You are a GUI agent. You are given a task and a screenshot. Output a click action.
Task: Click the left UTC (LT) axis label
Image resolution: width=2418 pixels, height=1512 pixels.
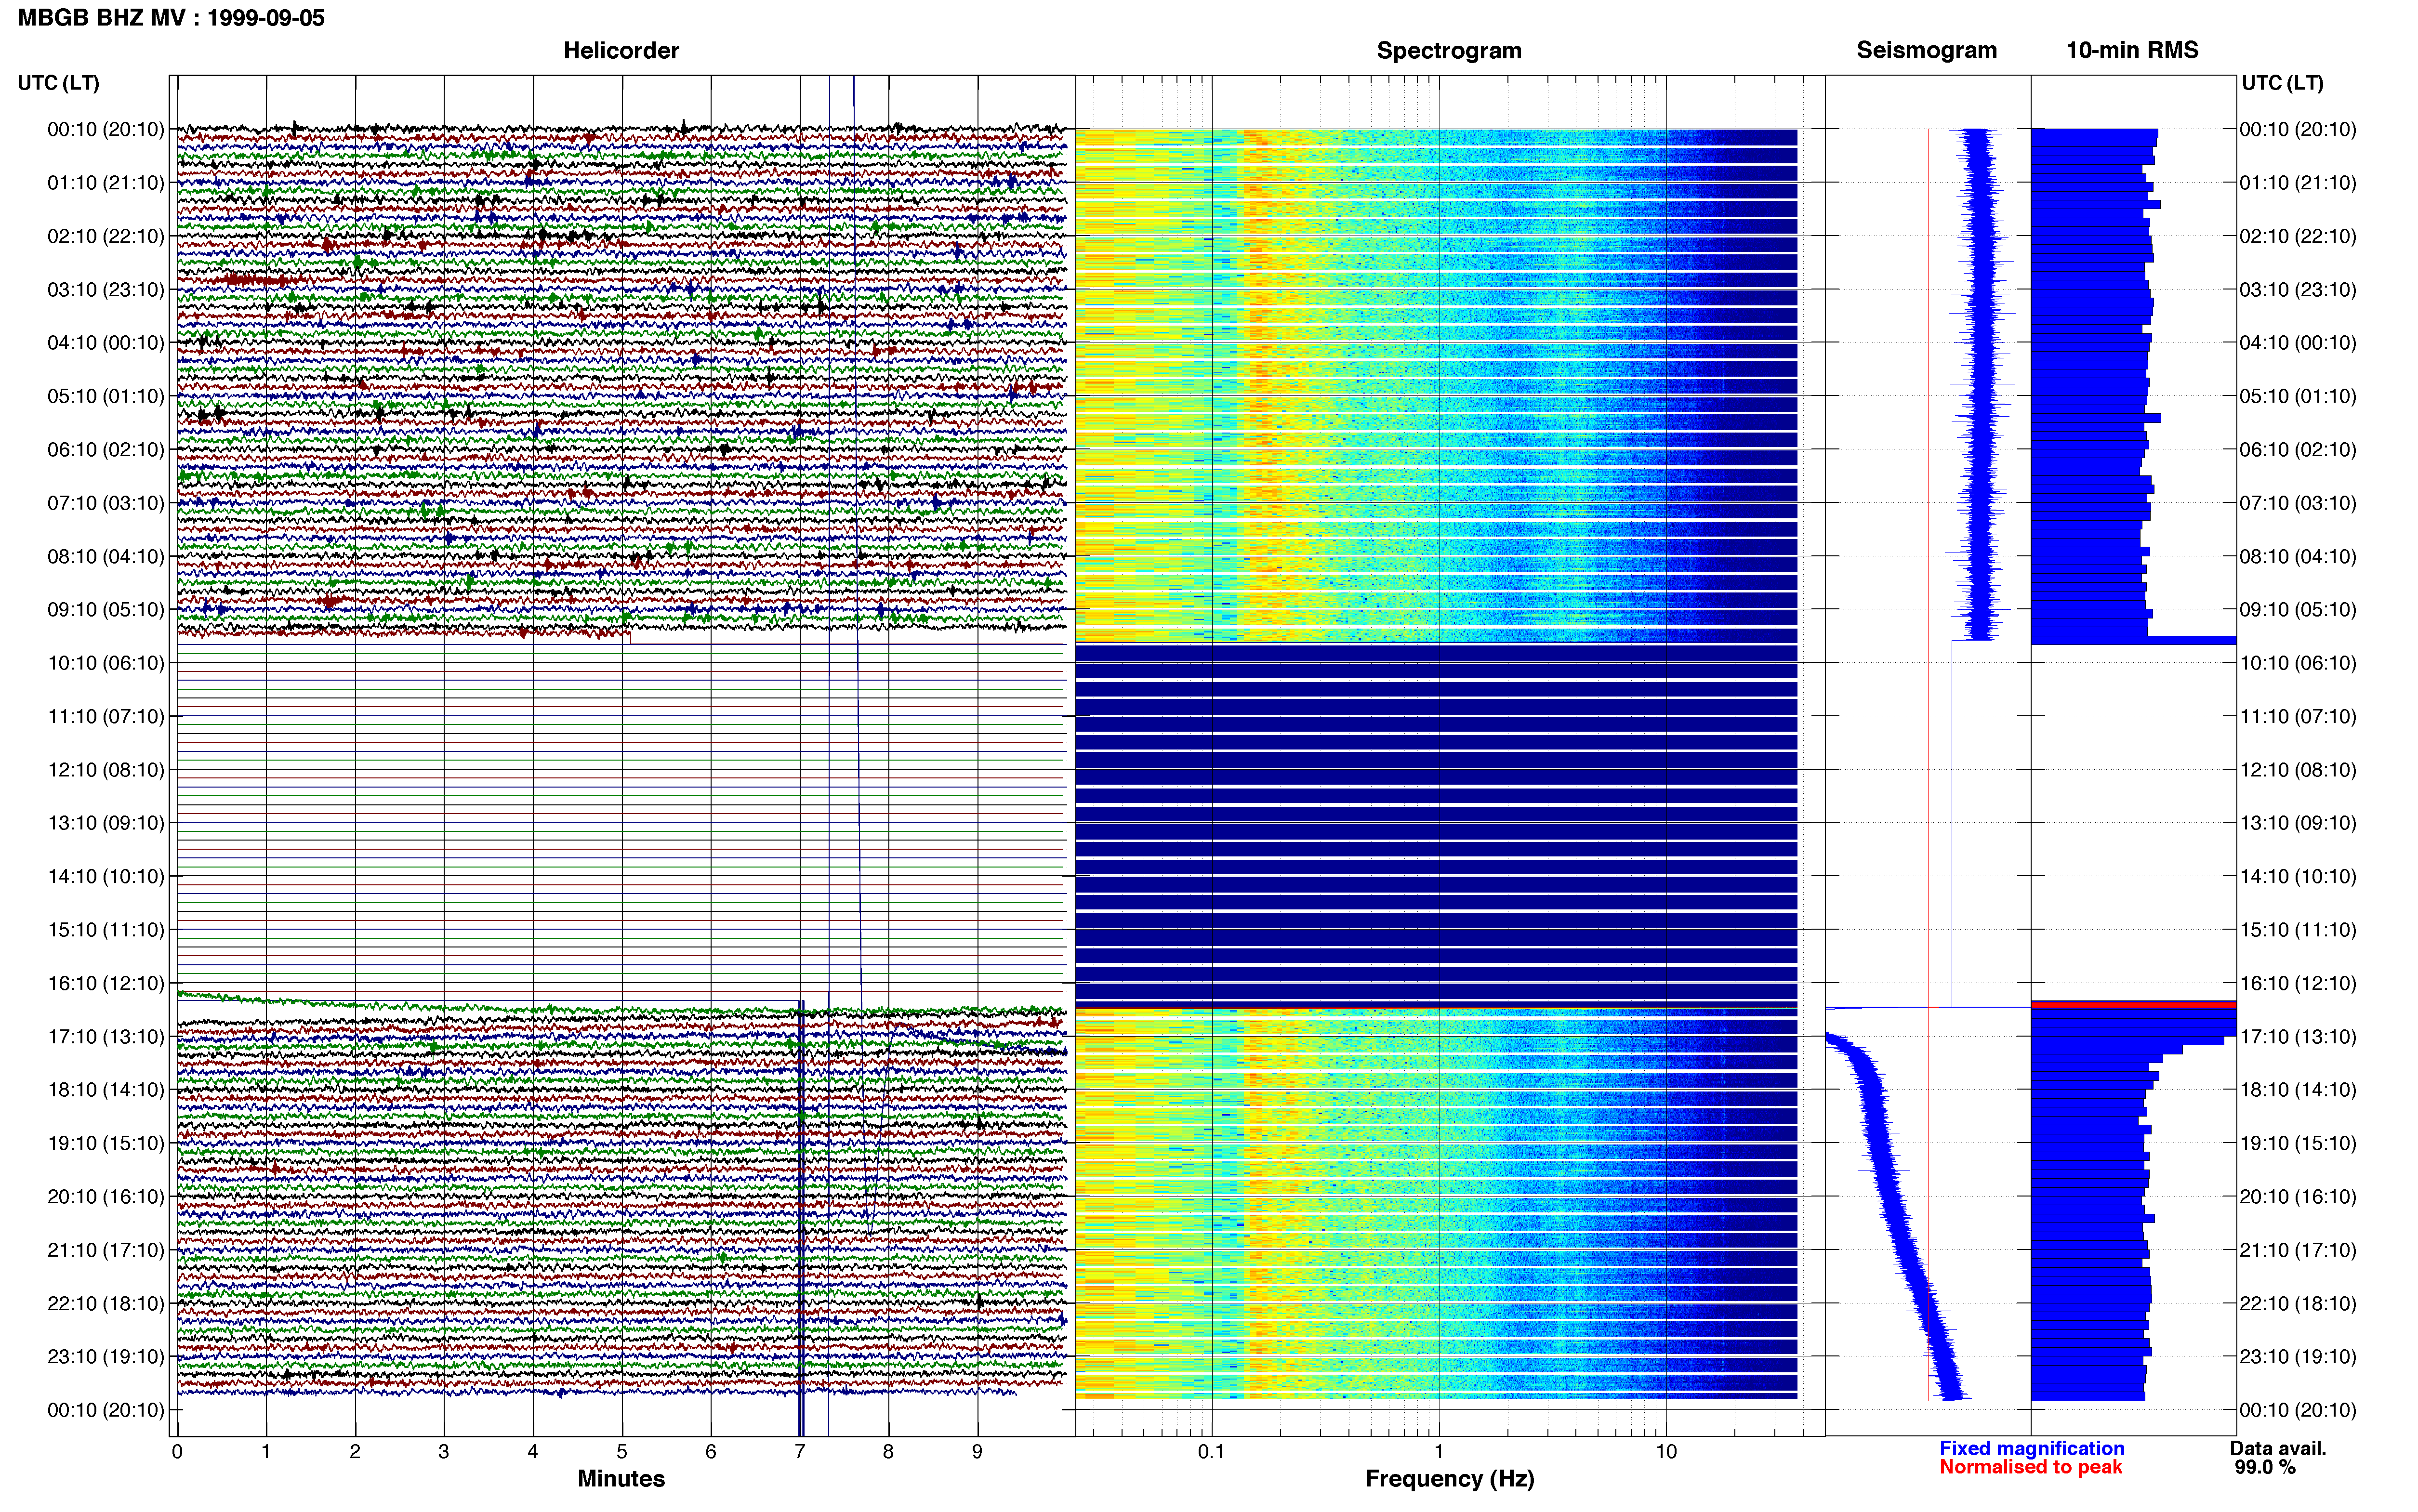click(x=59, y=83)
